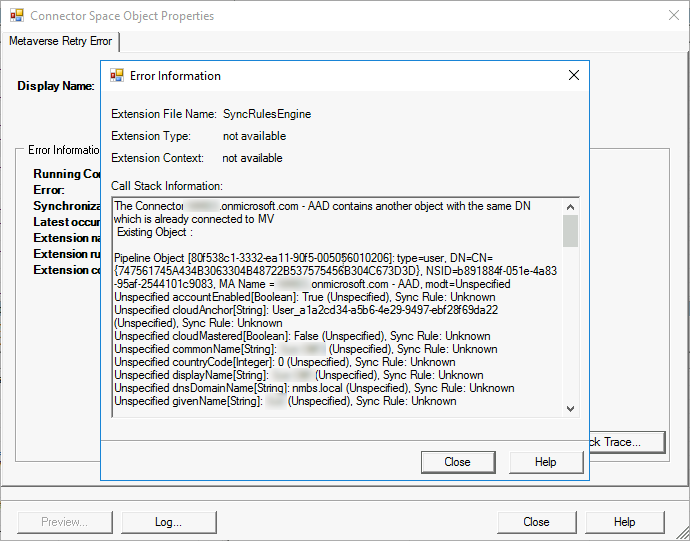Click the 'Latest occur' label behind the dialog
The height and width of the screenshot is (541, 690).
(x=67, y=222)
